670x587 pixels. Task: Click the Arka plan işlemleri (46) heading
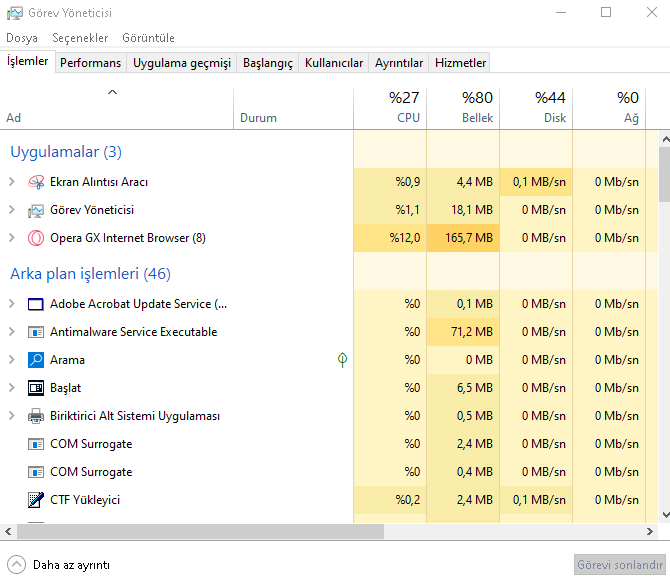pos(90,273)
